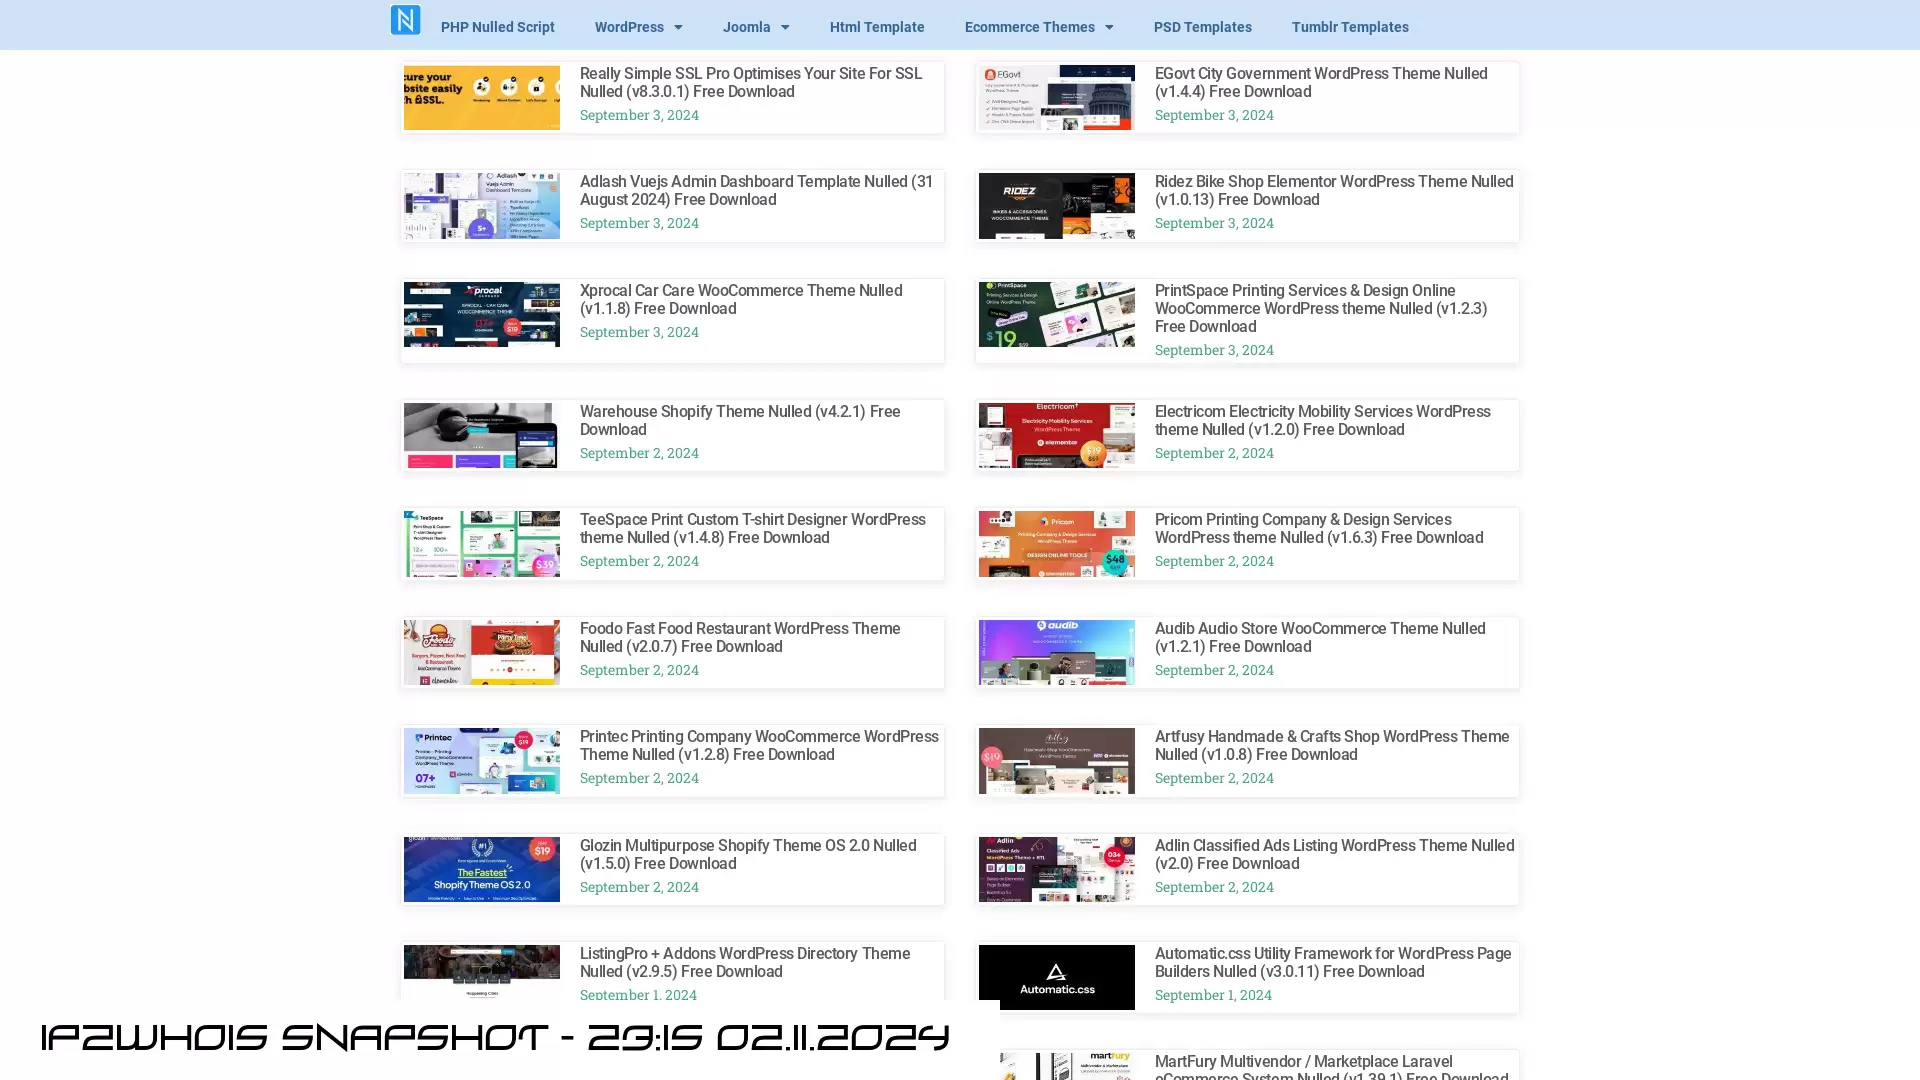The image size is (1920, 1080).
Task: Click the Automatic.css logo thumbnail
Action: [x=1057, y=978]
